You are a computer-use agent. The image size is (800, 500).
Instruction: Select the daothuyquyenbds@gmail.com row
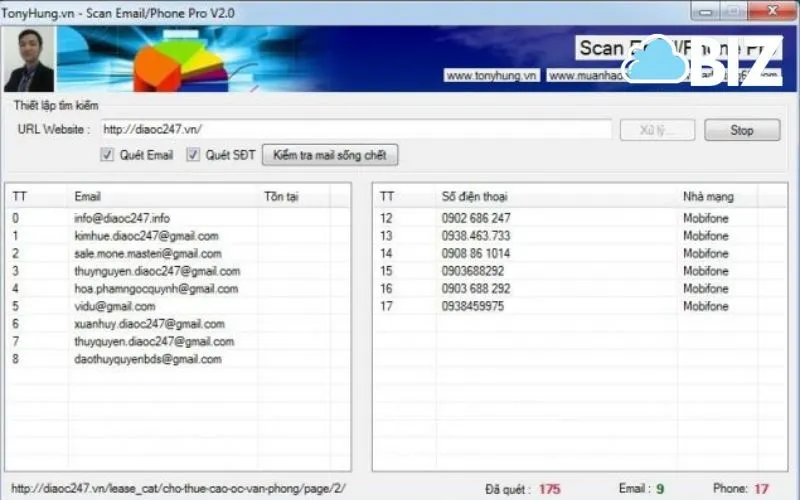[147, 359]
